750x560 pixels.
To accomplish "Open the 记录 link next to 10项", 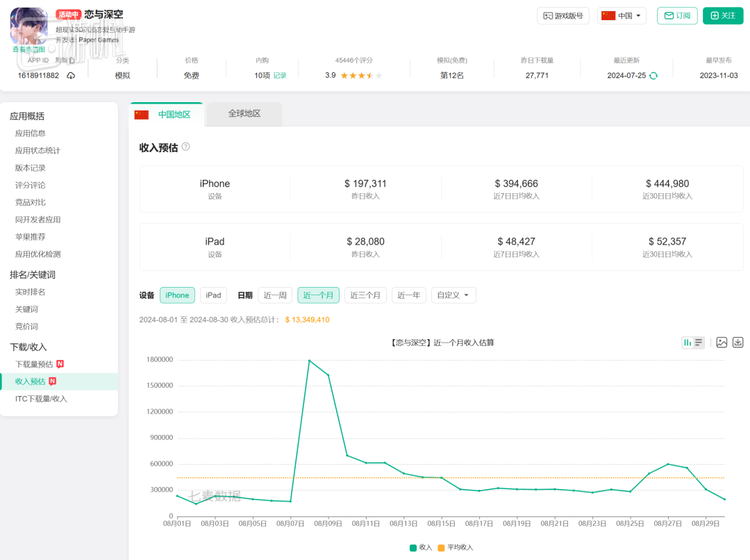I will (x=280, y=76).
